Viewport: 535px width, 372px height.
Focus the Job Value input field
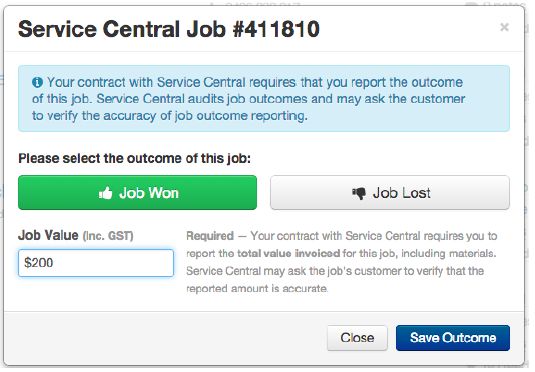tap(96, 263)
